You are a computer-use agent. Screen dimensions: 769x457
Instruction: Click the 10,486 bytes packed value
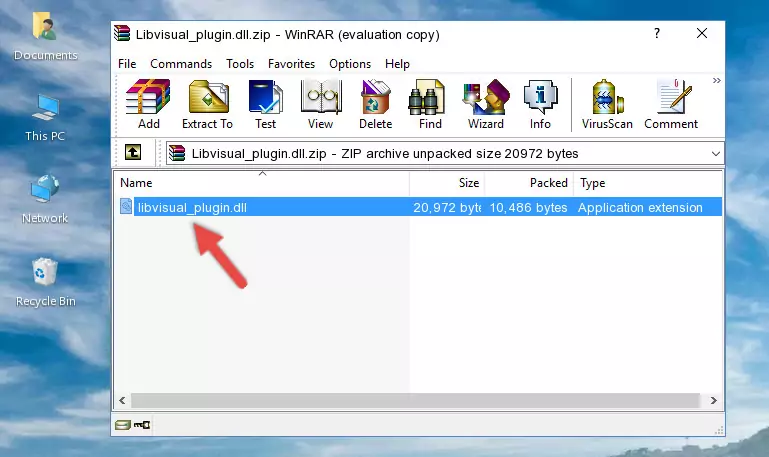tap(528, 208)
